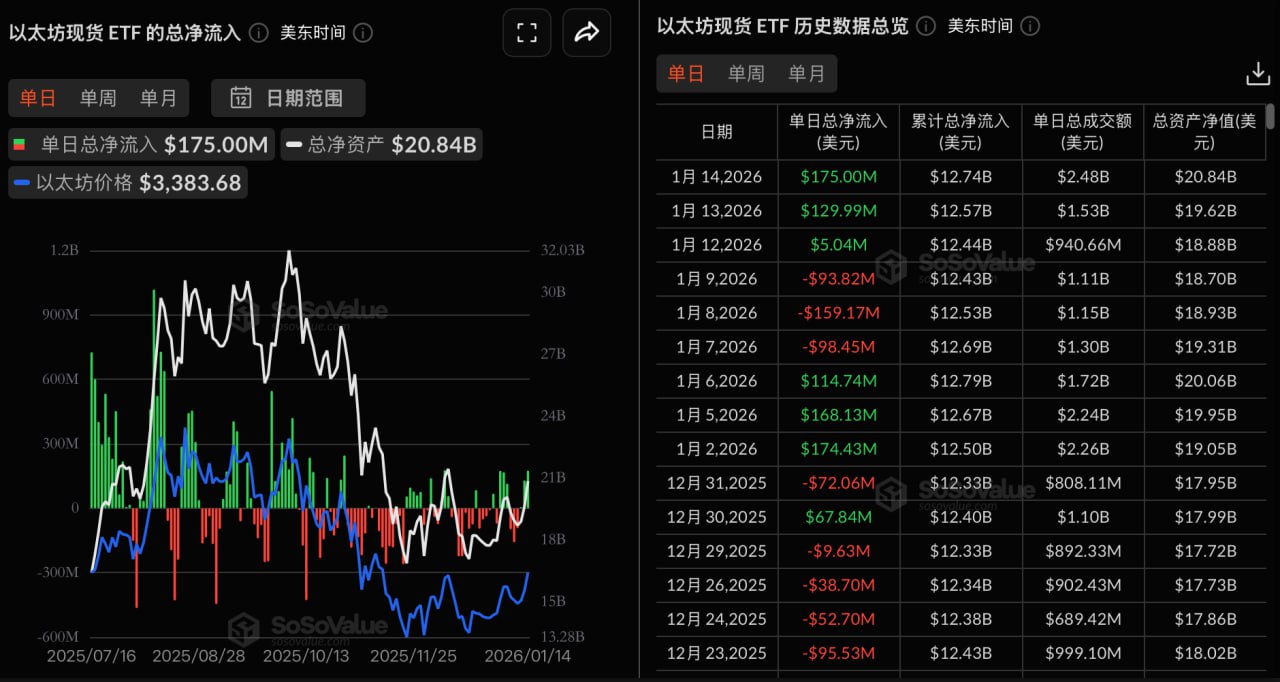
Task: Click the 累计总净流入 column header
Action: pos(960,131)
